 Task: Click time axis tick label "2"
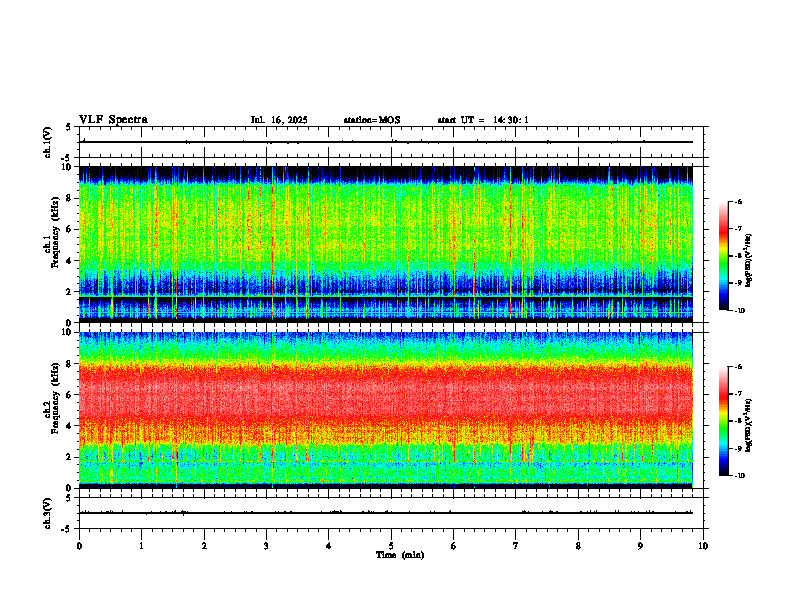(x=204, y=546)
